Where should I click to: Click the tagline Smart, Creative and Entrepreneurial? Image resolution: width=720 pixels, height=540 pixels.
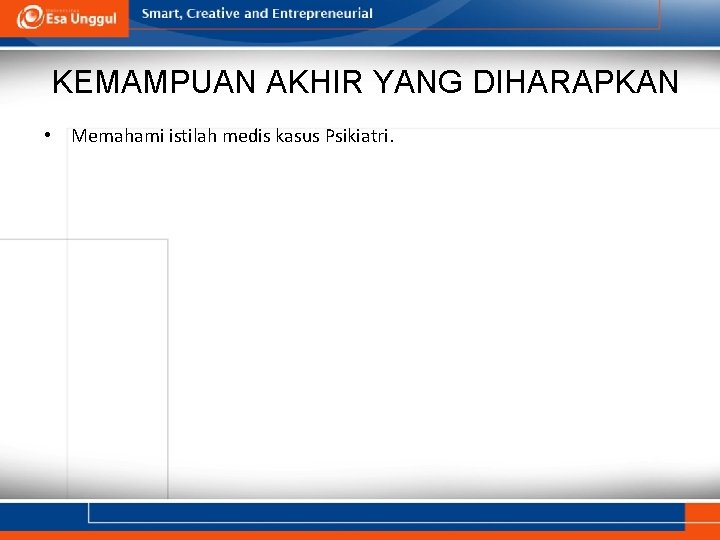pyautogui.click(x=257, y=13)
